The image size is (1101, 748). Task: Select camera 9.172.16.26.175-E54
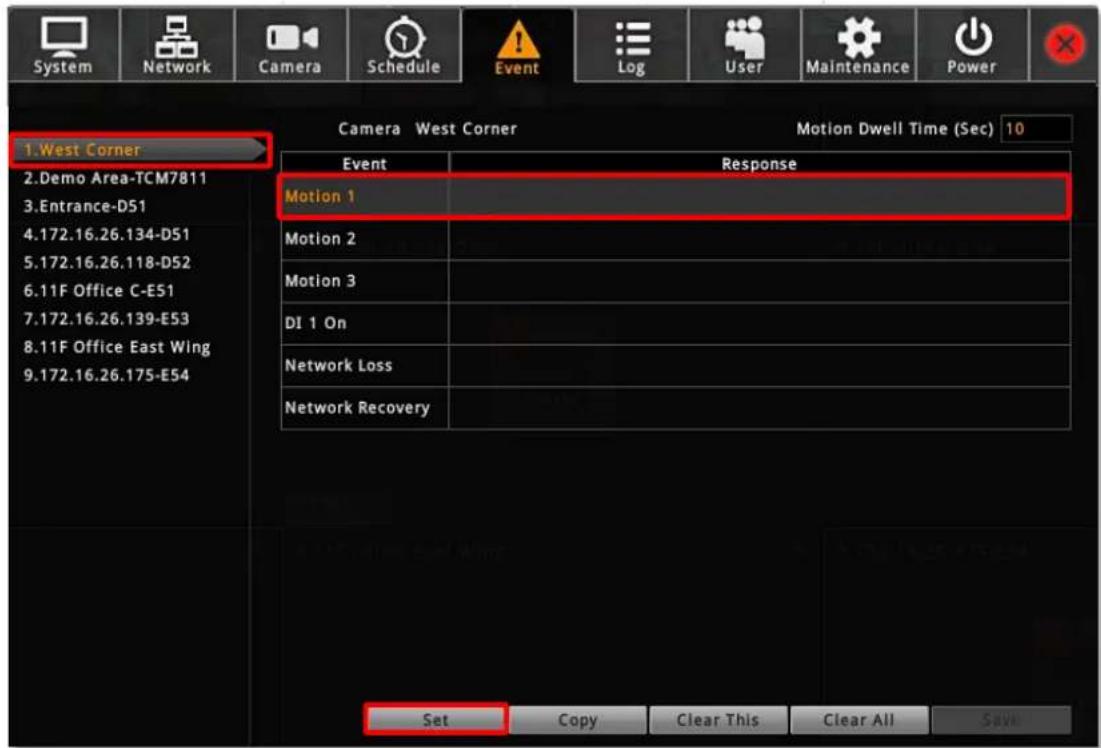click(x=106, y=375)
